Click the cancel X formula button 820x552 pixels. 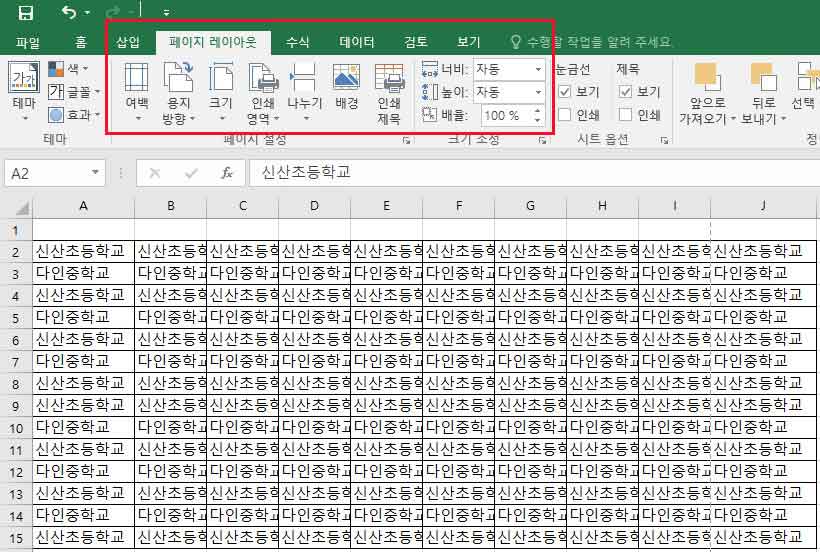coord(154,173)
